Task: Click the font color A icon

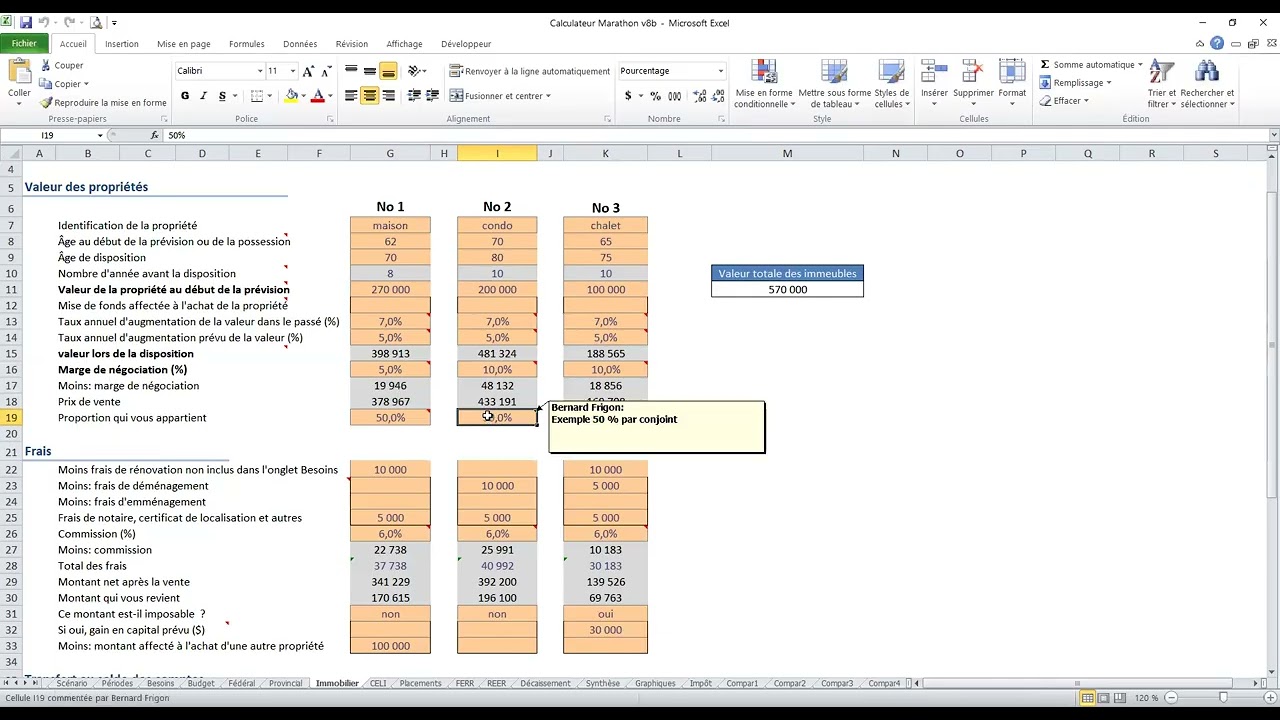Action: [x=317, y=96]
